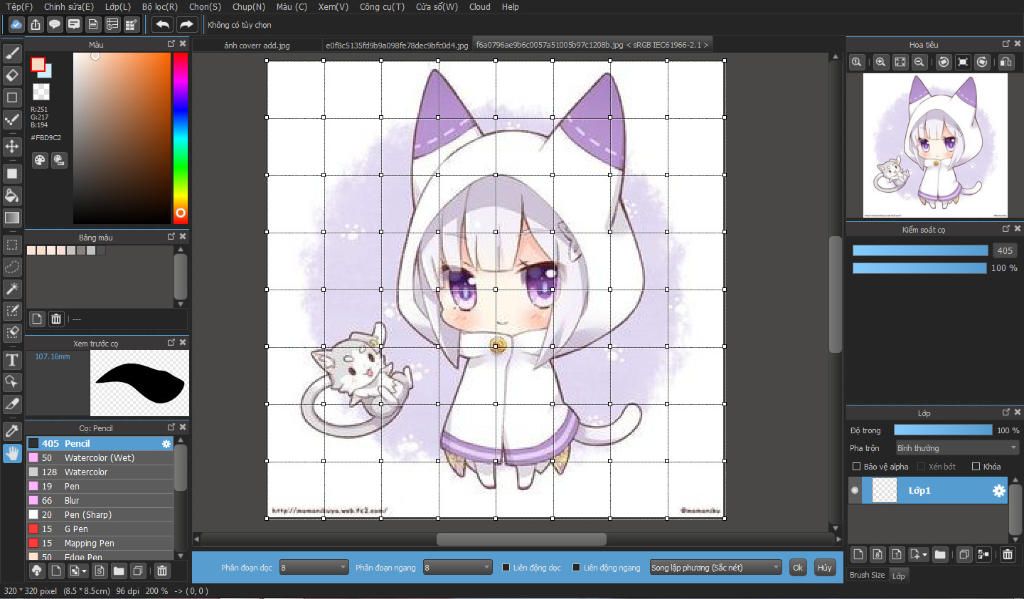Select the G Pen brush
The height and width of the screenshot is (599, 1024).
[100, 529]
